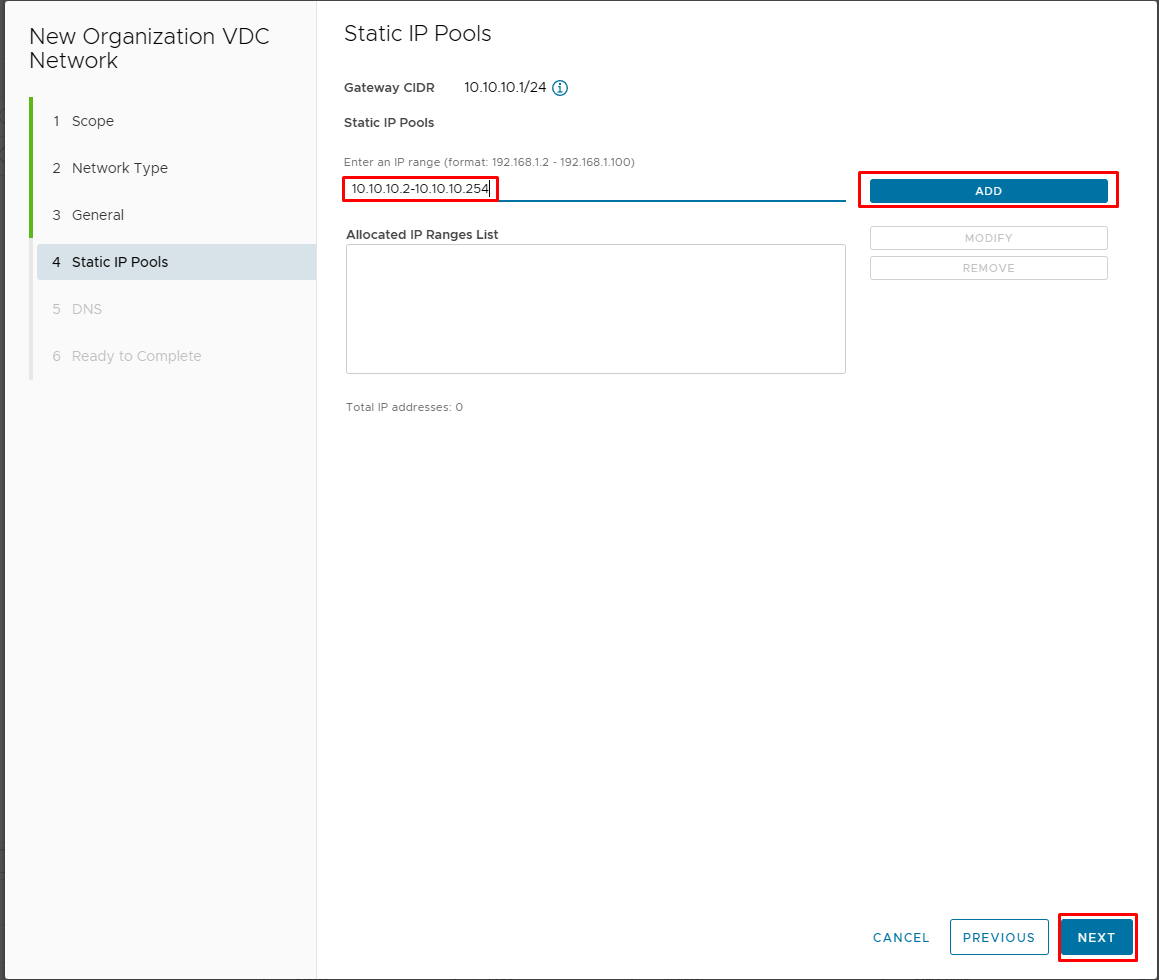The image size is (1159, 980).
Task: Click the Static IP Pools page heading
Action: click(418, 33)
